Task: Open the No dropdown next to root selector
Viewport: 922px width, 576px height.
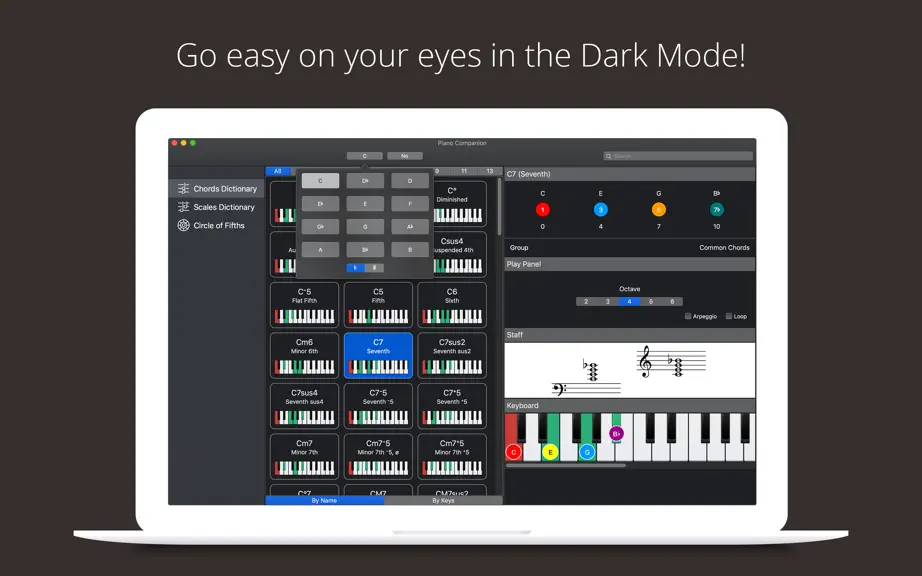Action: (405, 156)
